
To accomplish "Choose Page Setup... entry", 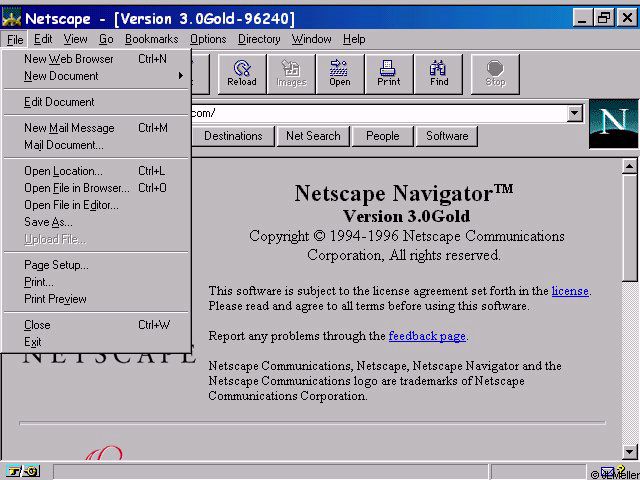I will click(97, 265).
